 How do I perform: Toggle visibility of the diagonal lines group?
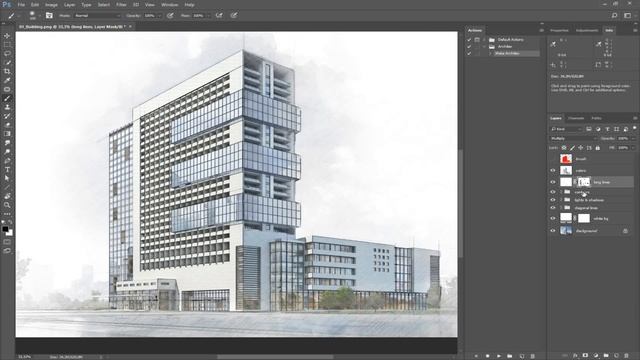[553, 208]
